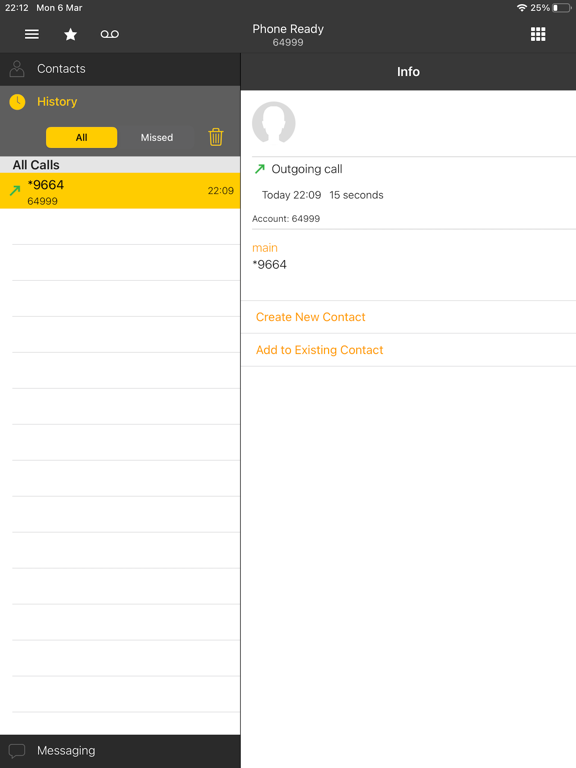Image resolution: width=576 pixels, height=768 pixels.
Task: Select the *9664 call entry
Action: (120, 191)
